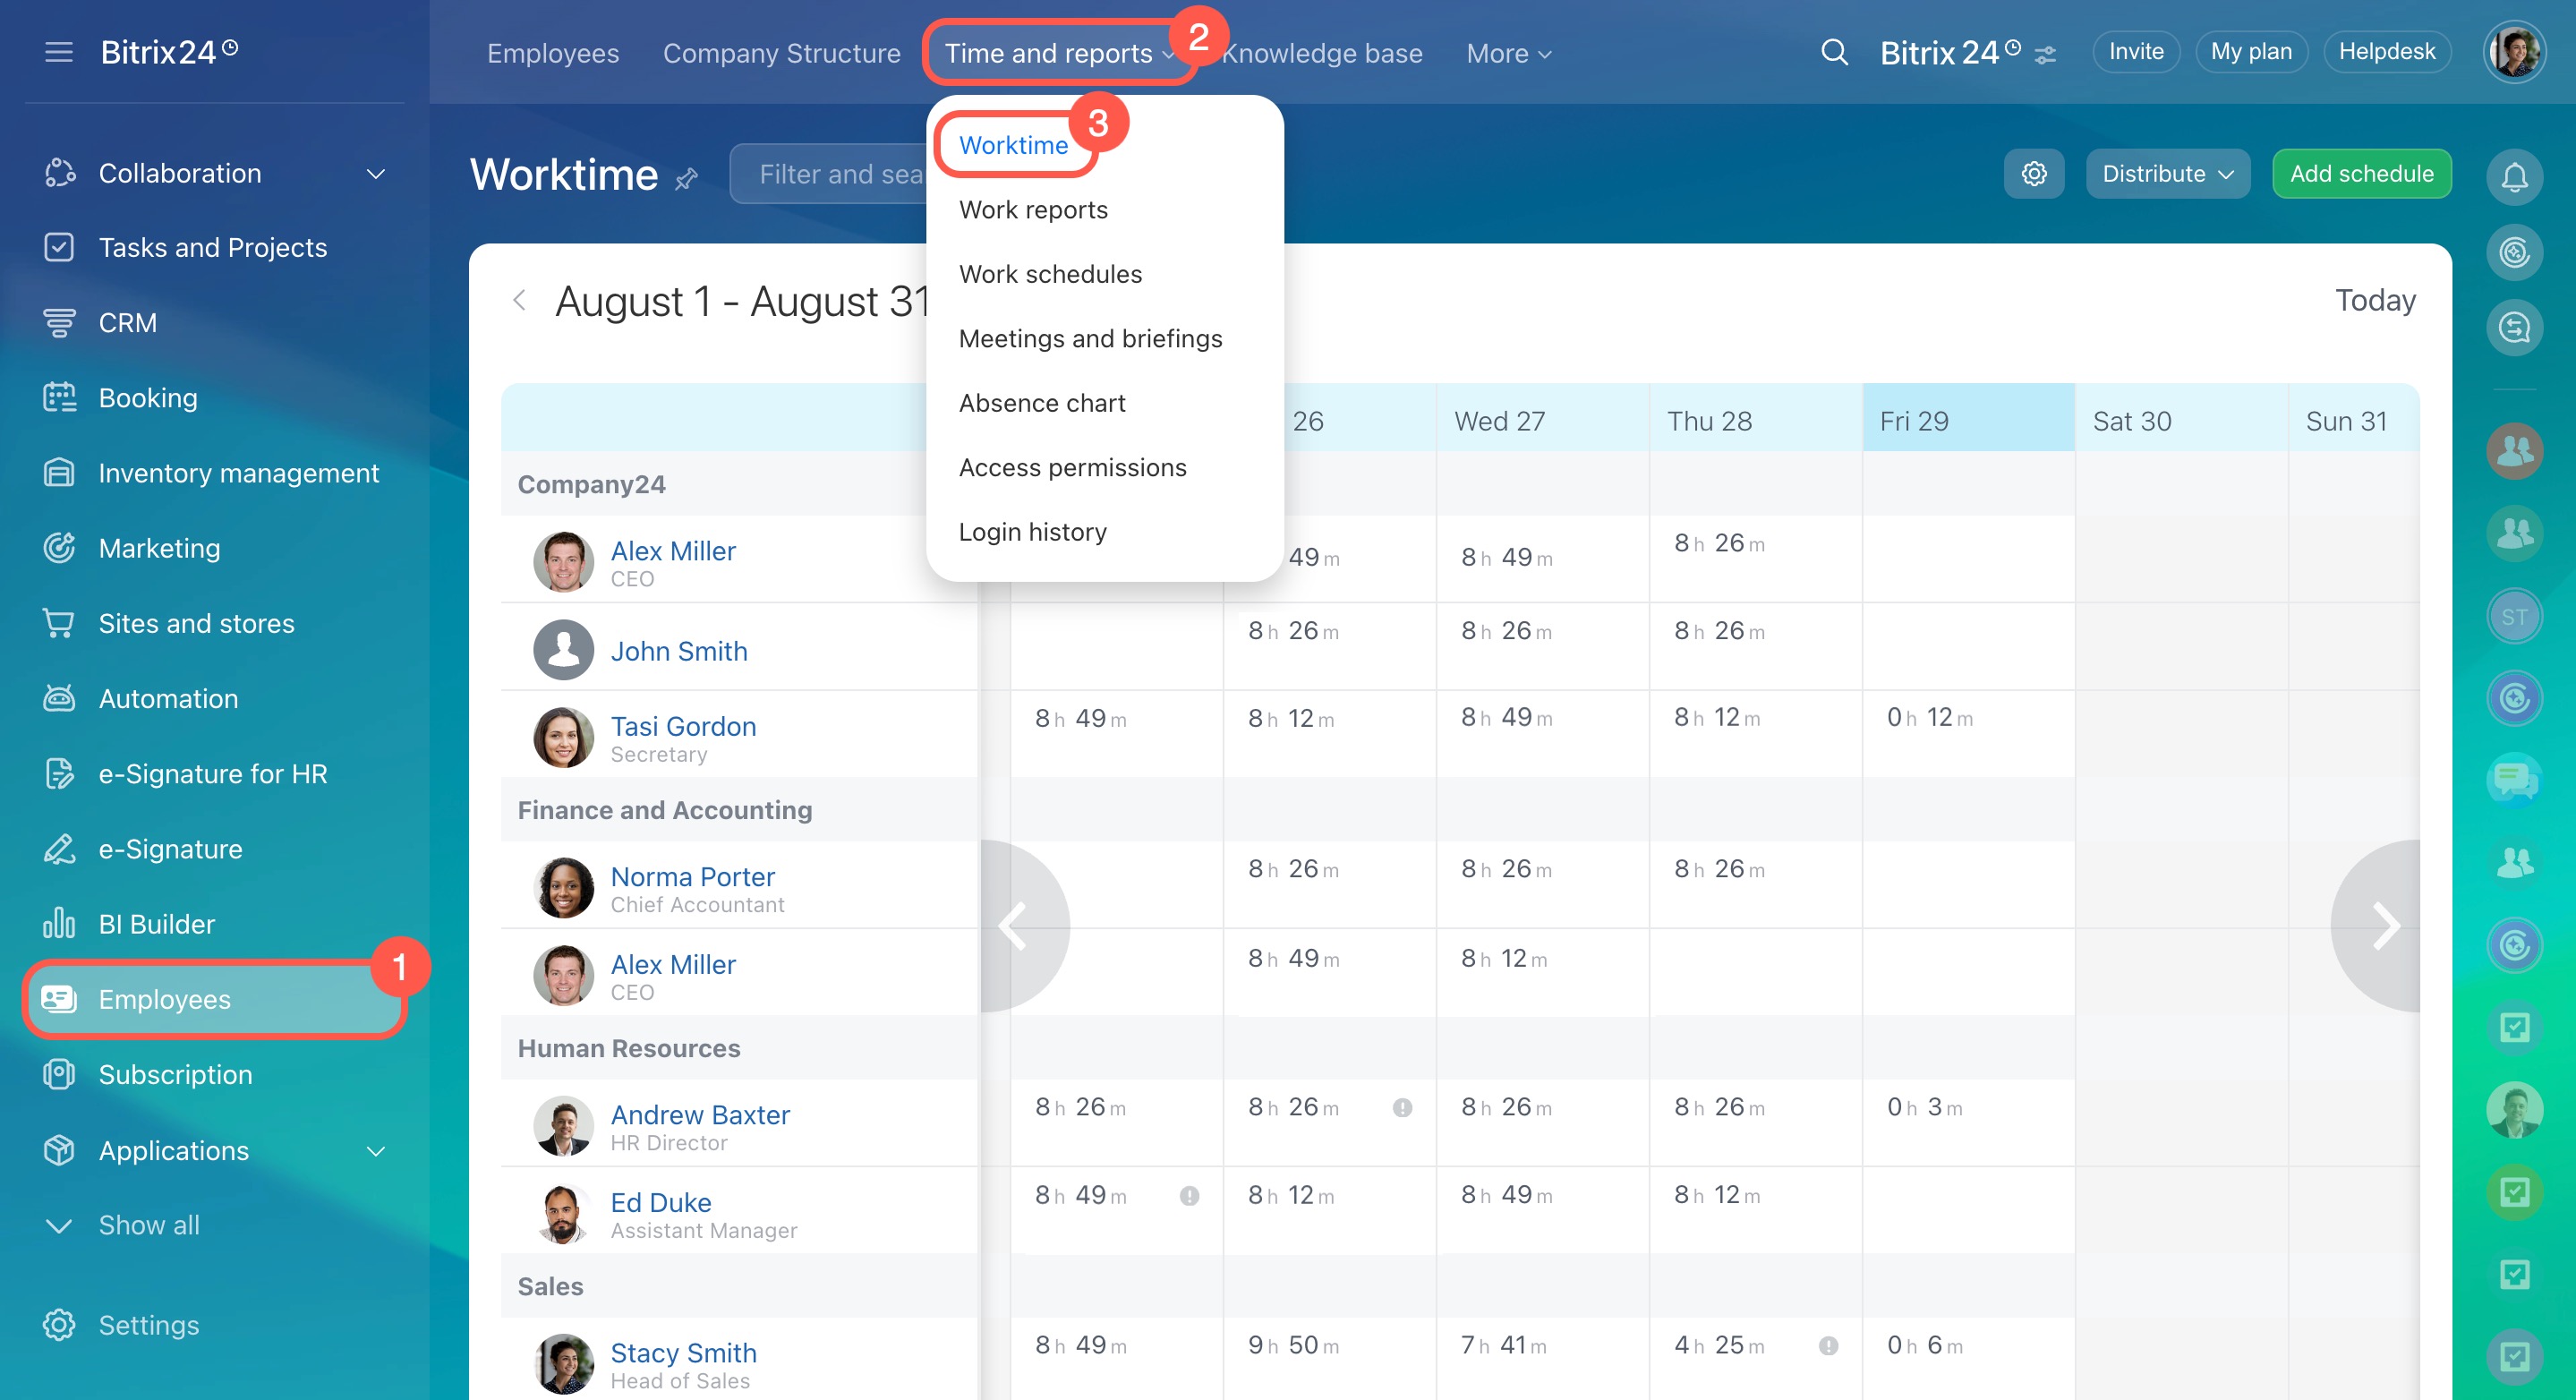Open the Distribute dropdown button

pyautogui.click(x=2167, y=174)
